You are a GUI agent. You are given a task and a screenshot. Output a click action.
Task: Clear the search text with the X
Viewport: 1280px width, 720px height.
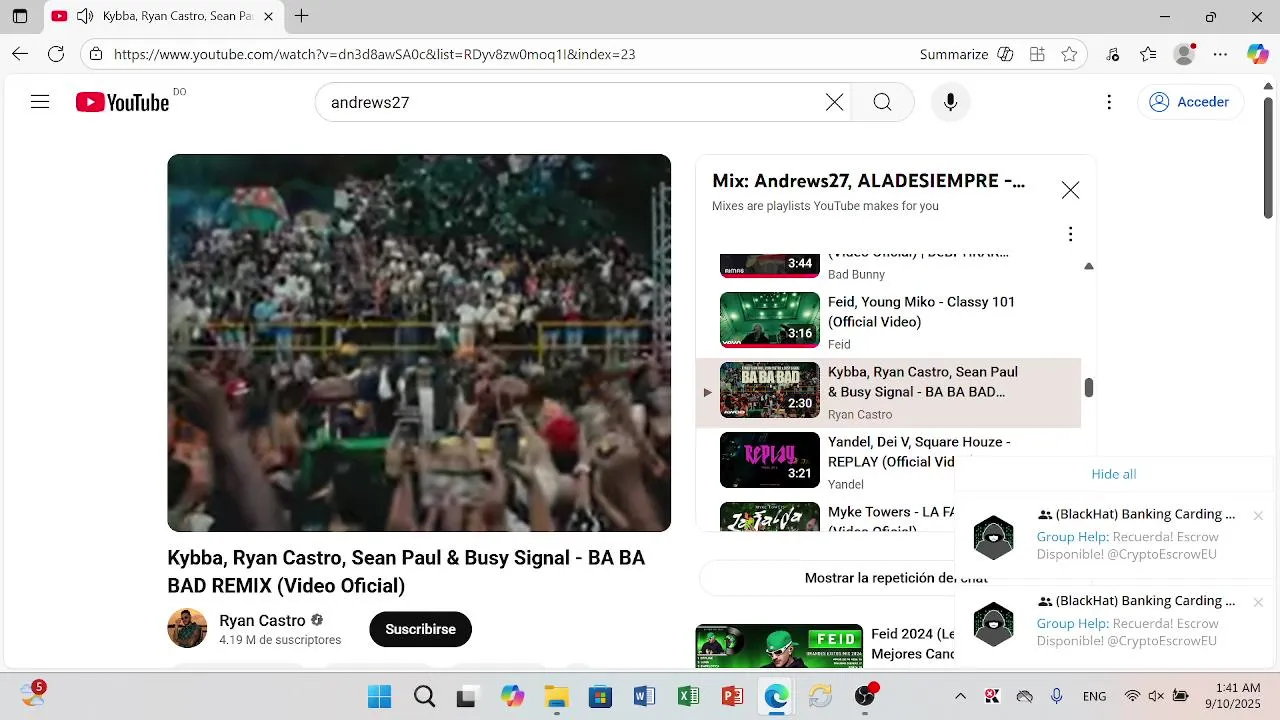(x=834, y=102)
